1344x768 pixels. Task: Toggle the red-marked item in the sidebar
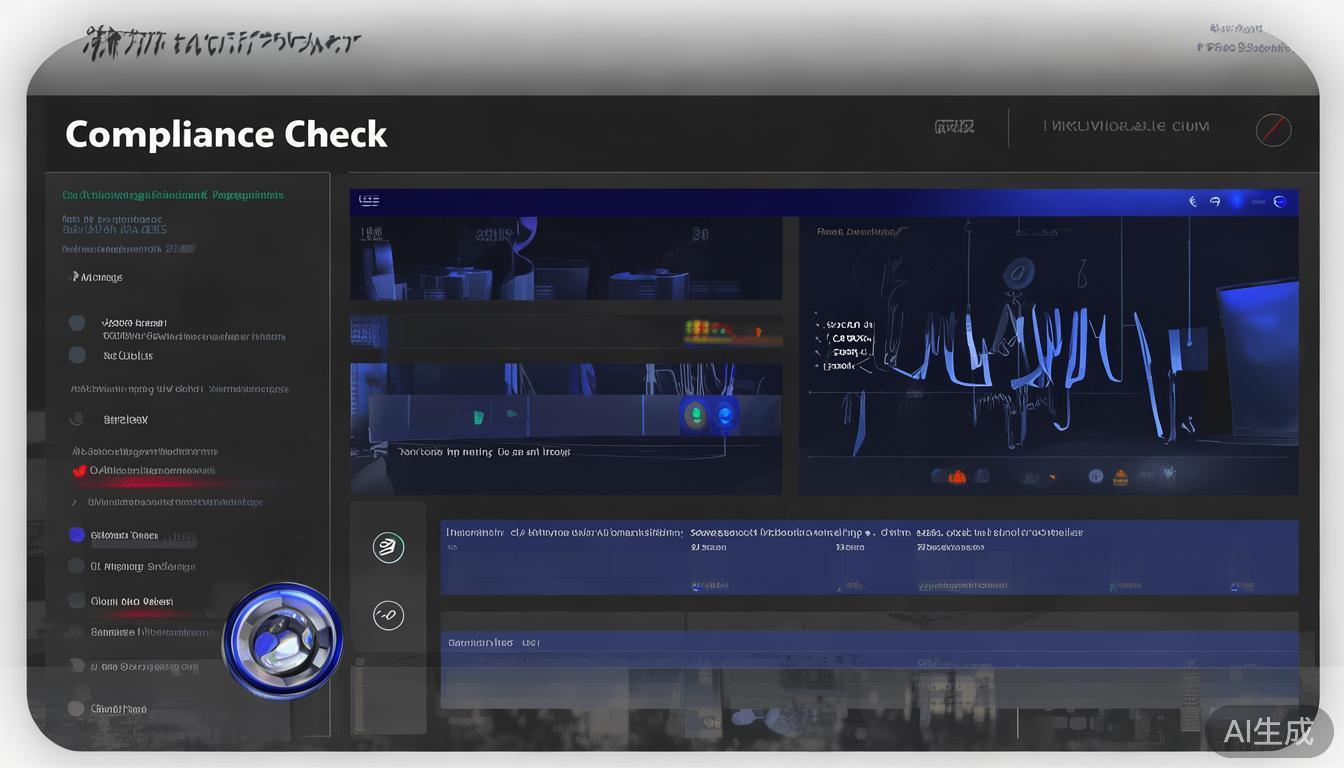80,470
